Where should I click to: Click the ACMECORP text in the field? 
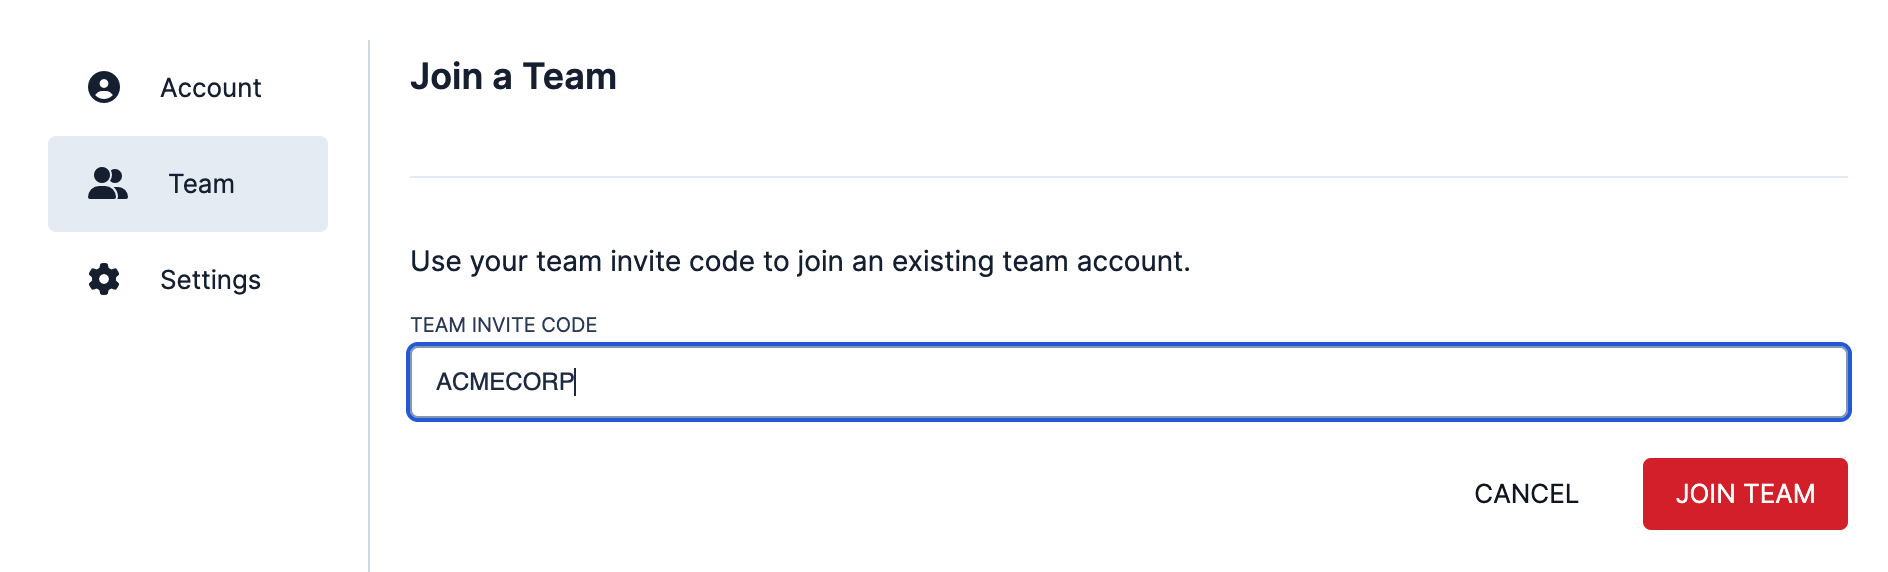pos(504,382)
